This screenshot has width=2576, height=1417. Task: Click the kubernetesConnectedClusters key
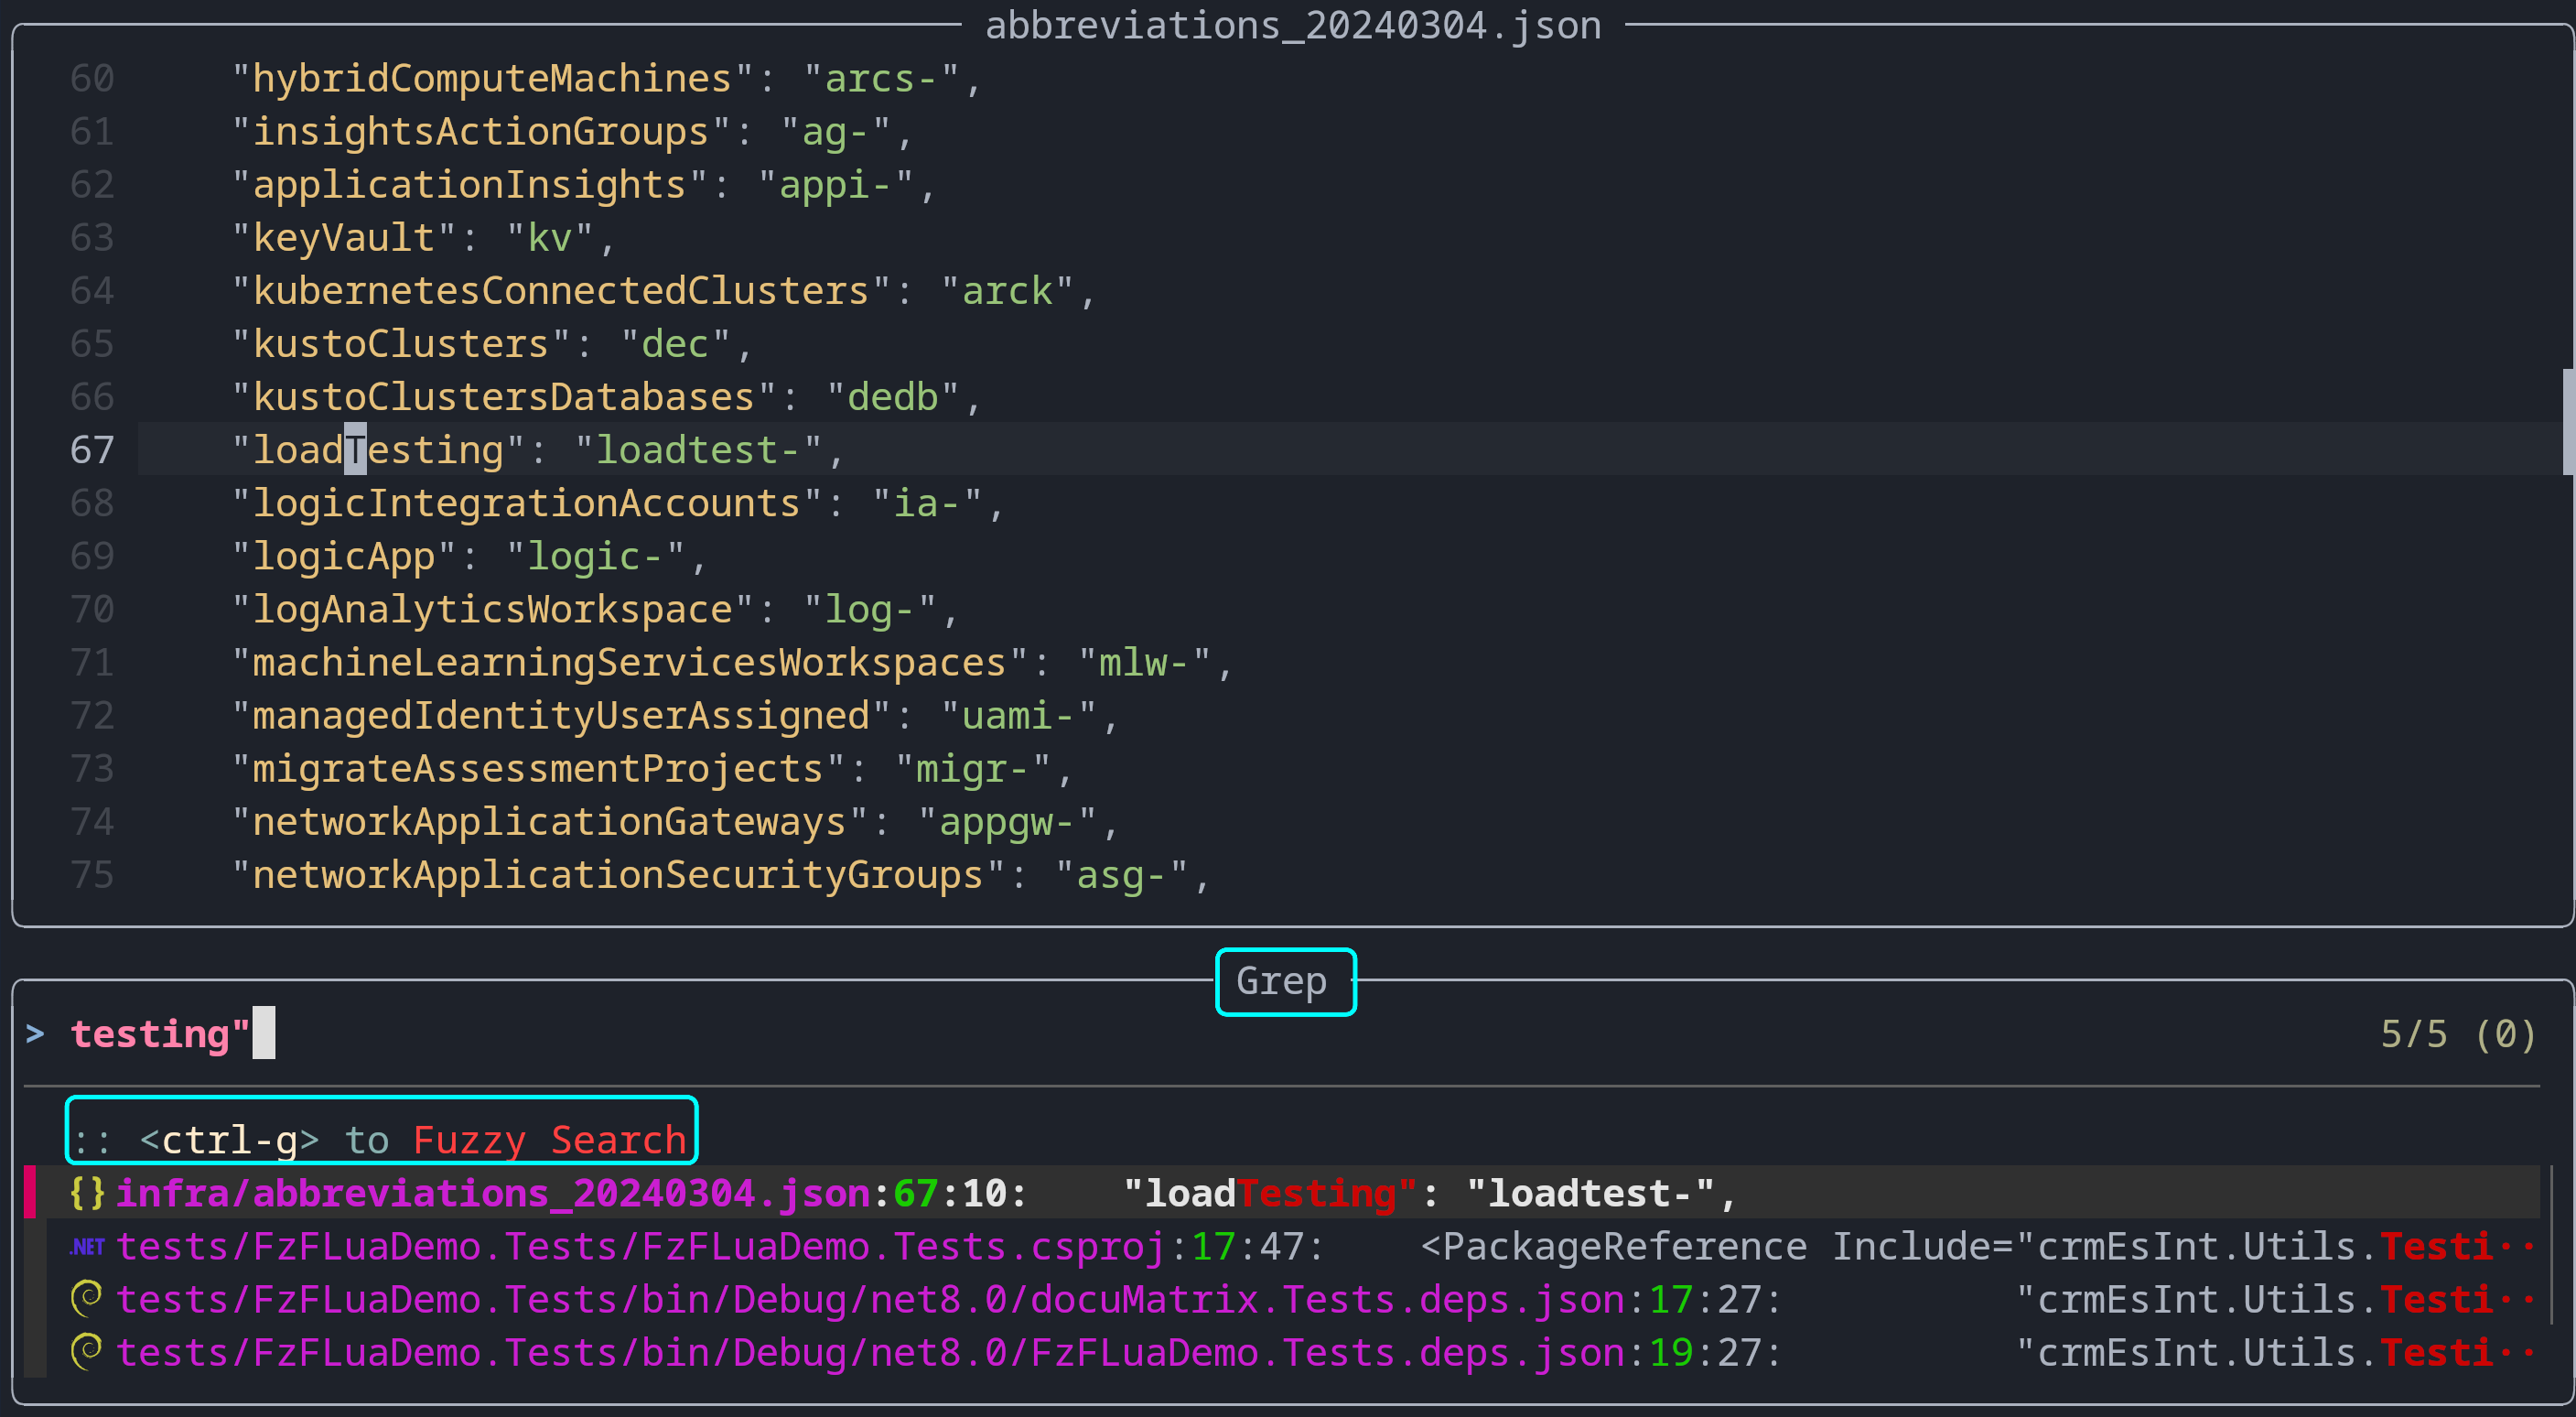click(561, 290)
